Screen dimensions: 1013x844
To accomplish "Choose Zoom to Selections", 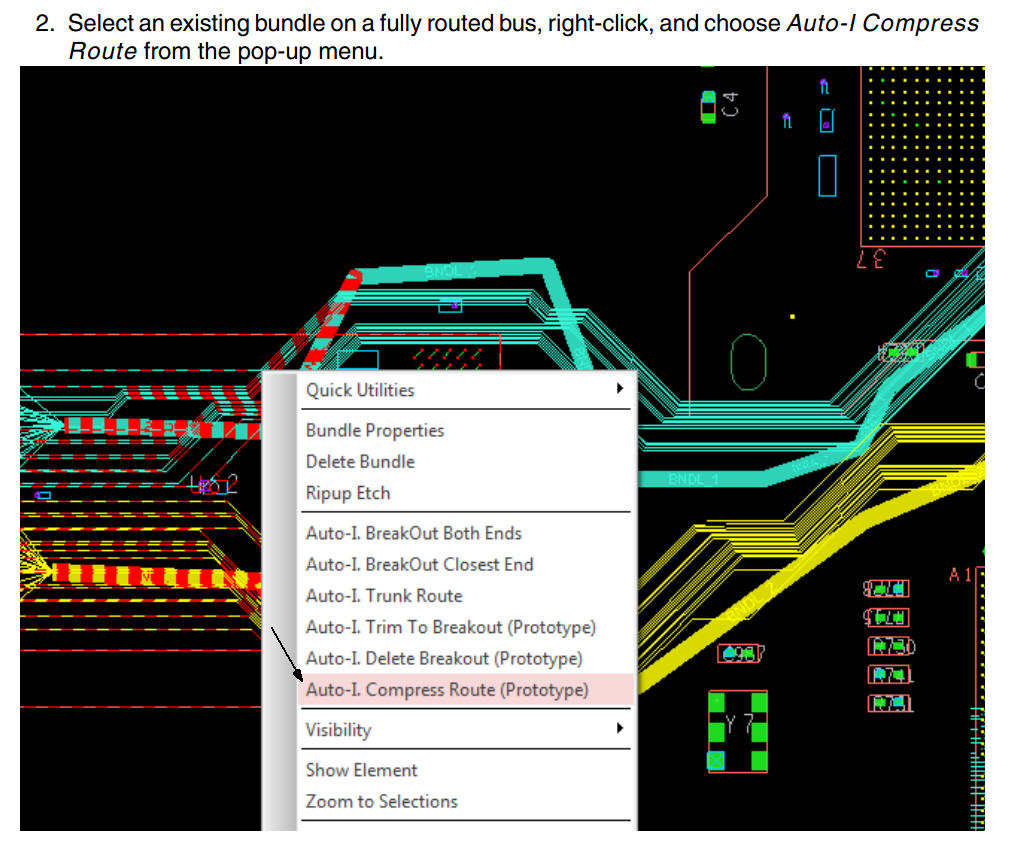I will (466, 801).
